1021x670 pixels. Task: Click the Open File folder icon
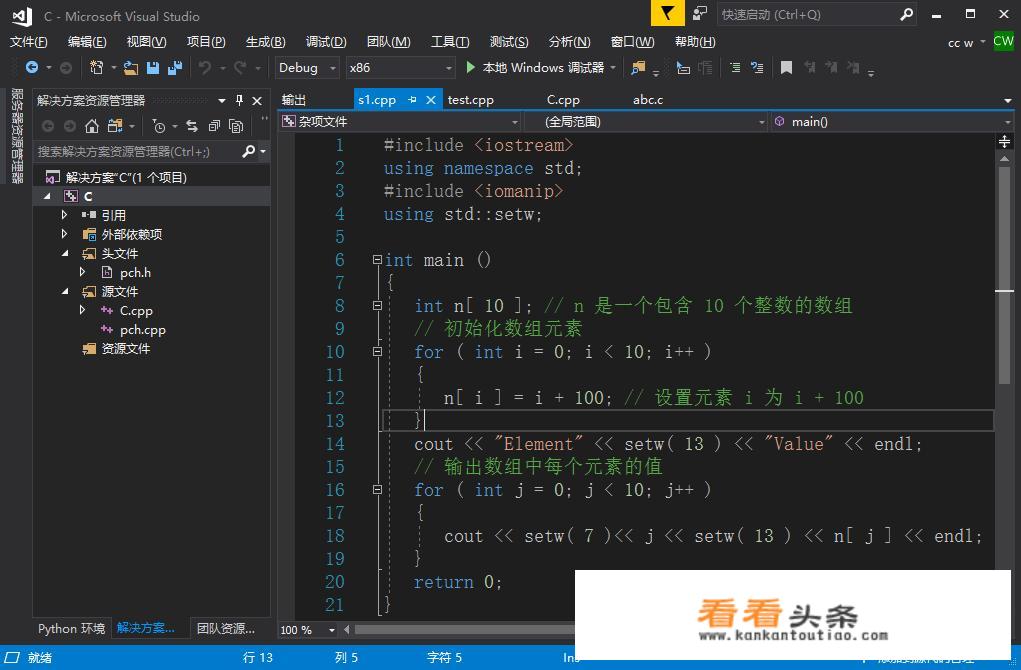(x=131, y=67)
